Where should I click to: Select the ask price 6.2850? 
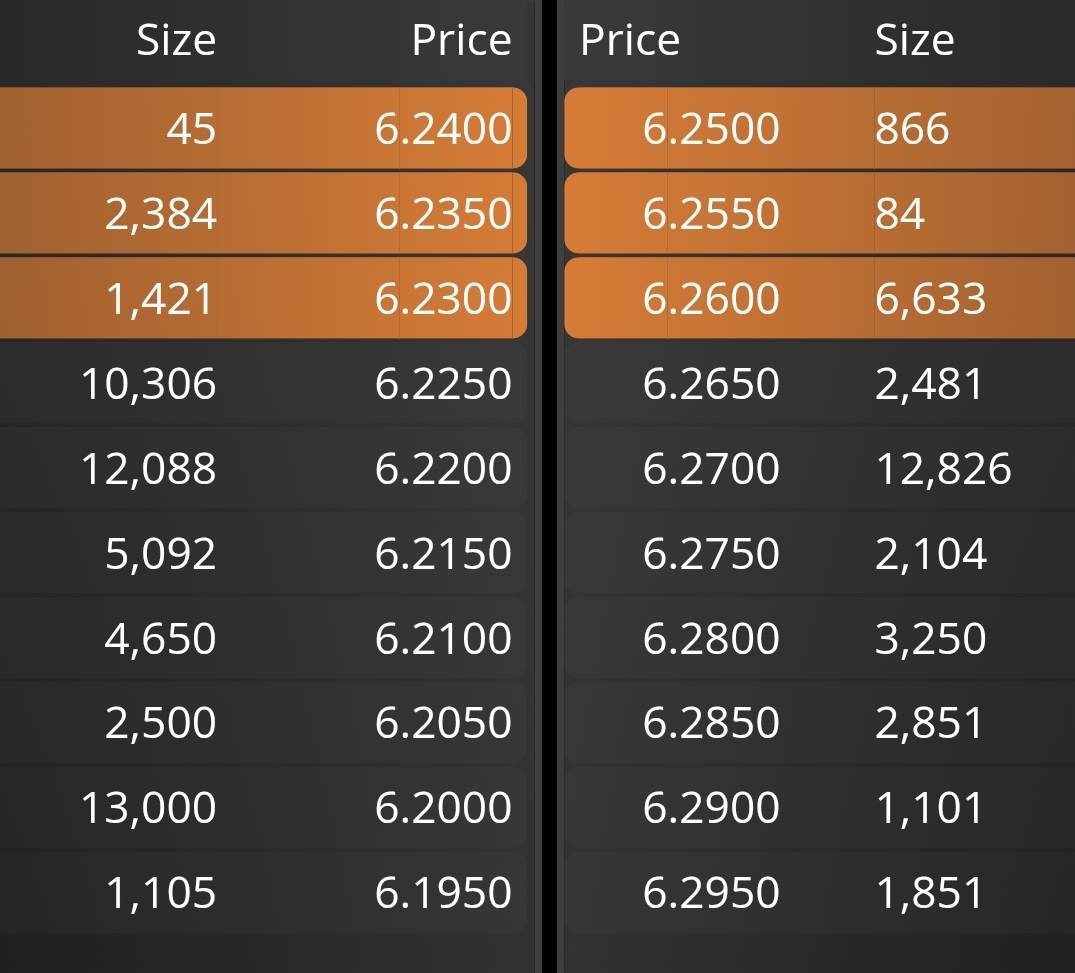tap(711, 723)
